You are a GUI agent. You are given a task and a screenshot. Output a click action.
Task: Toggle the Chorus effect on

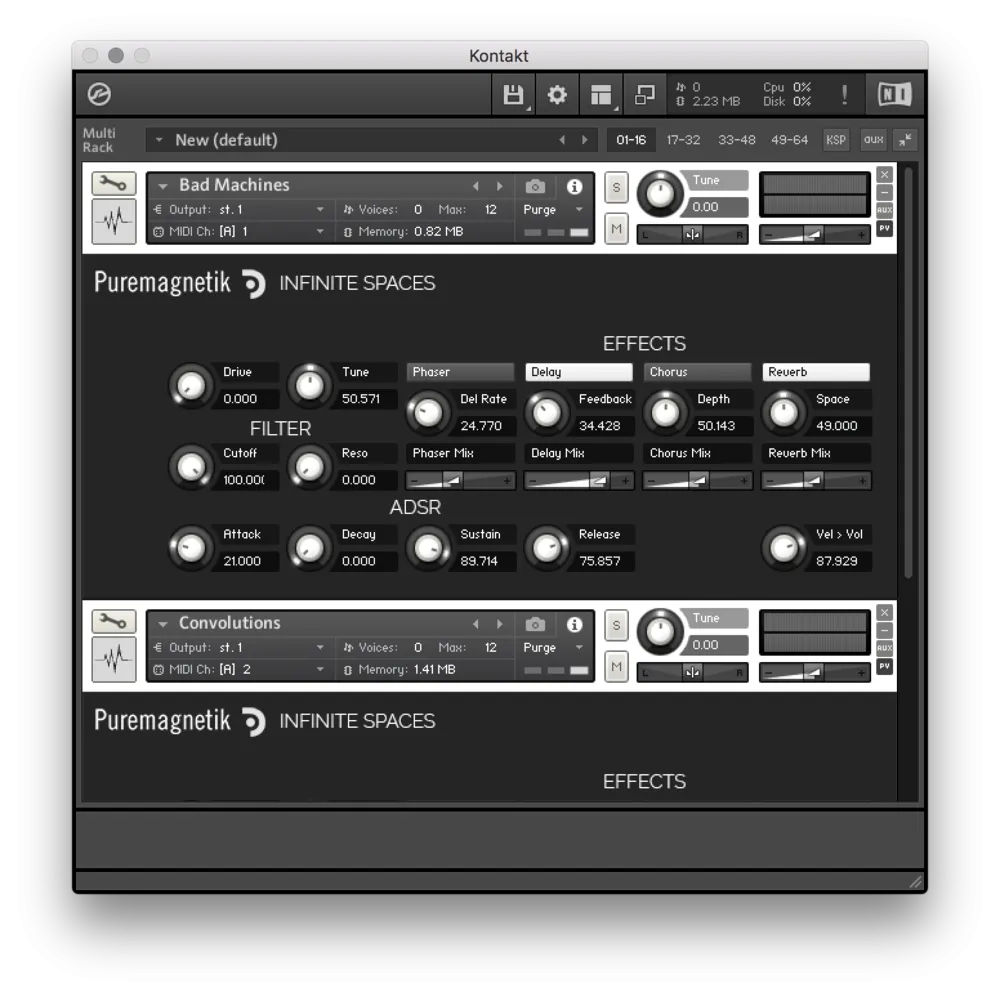(x=697, y=372)
